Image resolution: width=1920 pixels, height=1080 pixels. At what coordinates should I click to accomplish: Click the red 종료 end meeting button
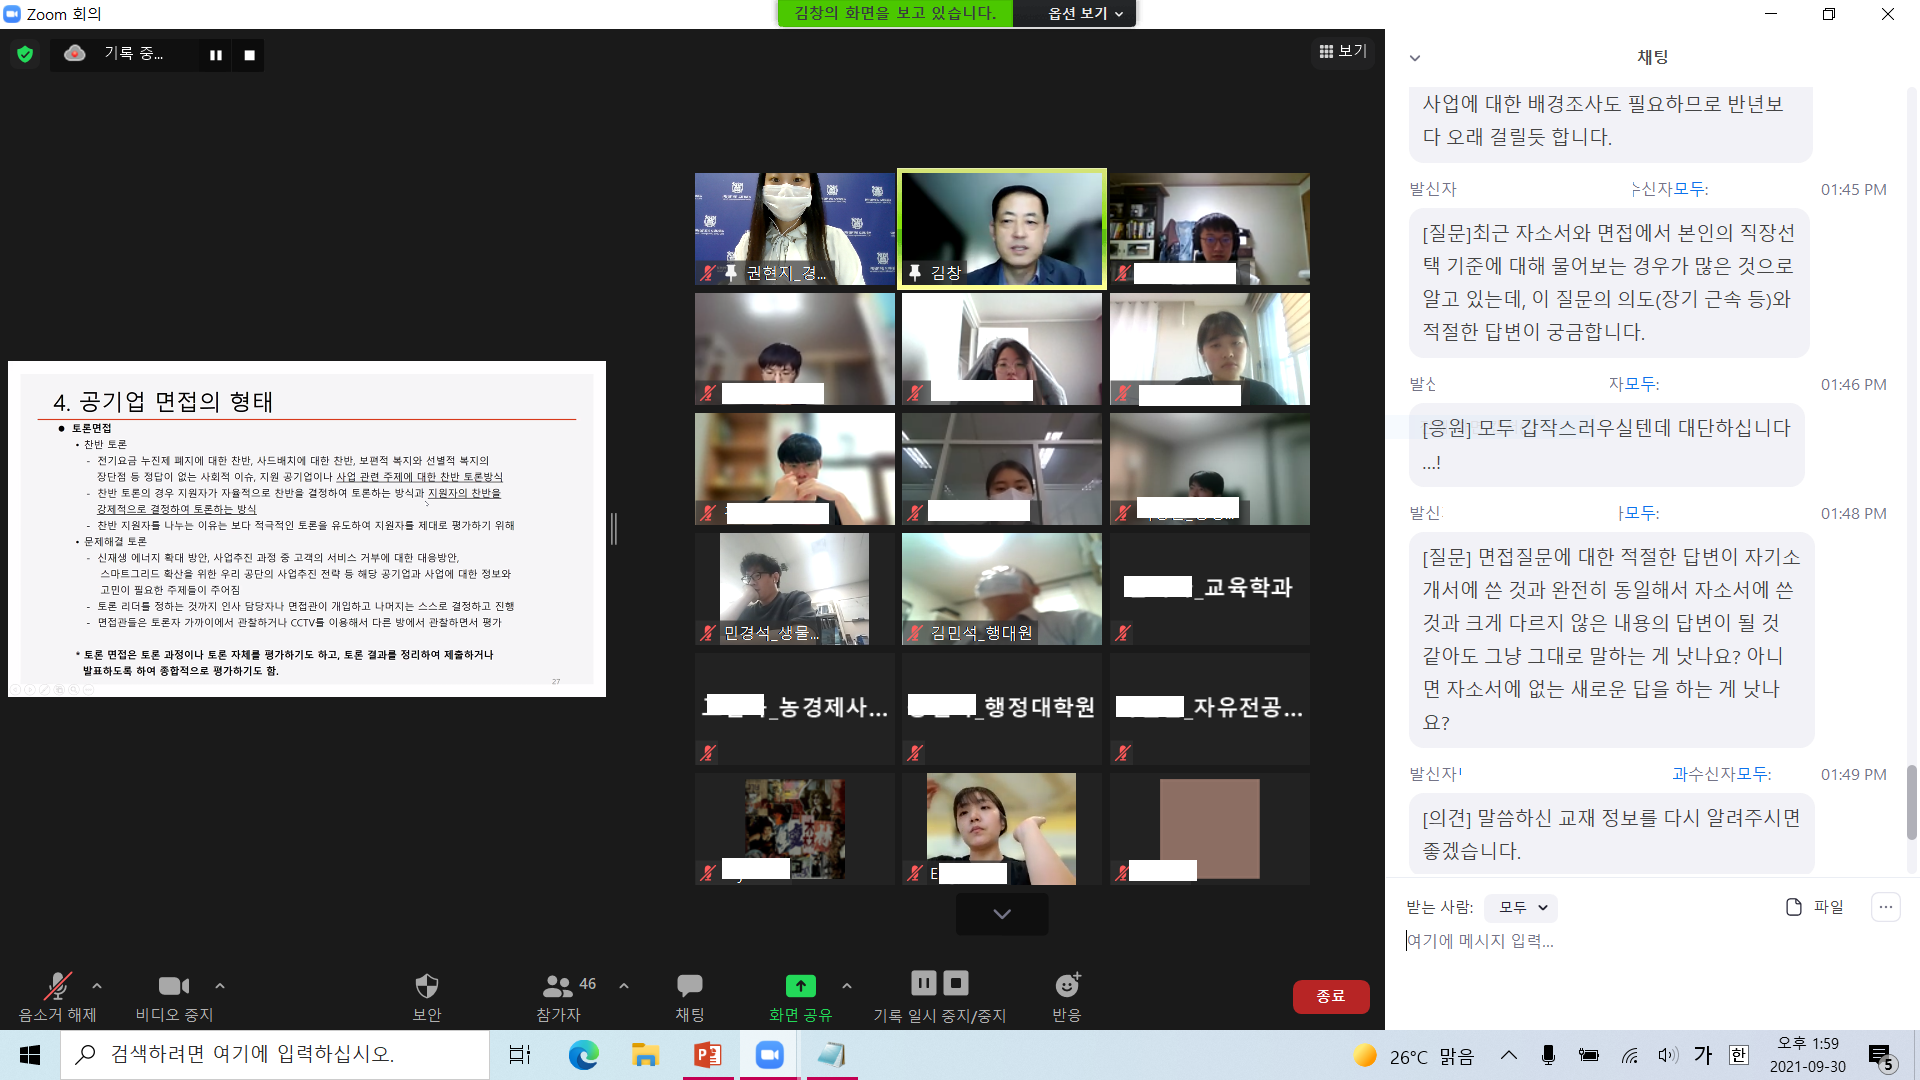[x=1330, y=996]
